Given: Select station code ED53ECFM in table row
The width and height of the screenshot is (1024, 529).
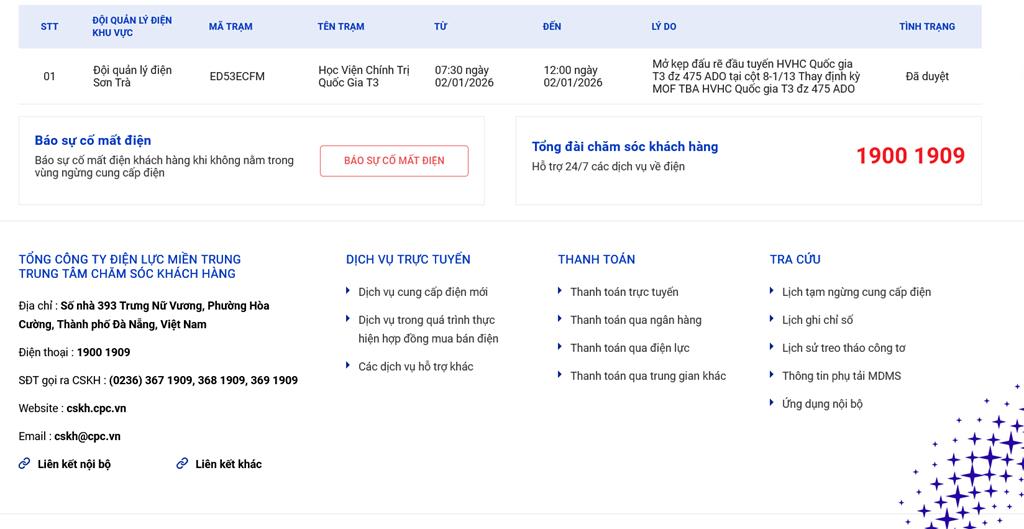Looking at the screenshot, I should [237, 77].
